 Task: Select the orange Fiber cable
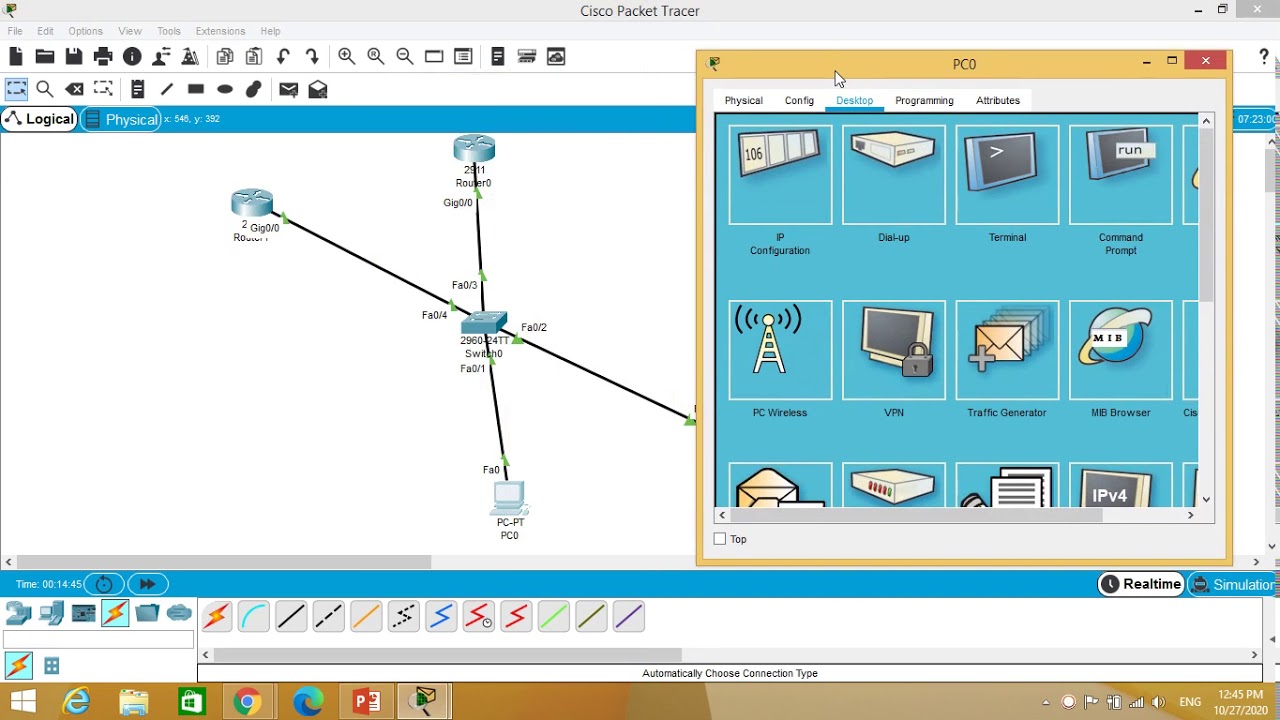[366, 616]
